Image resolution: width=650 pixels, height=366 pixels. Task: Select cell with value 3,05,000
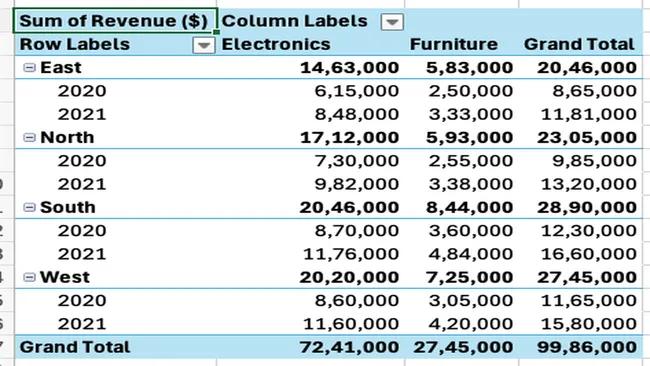click(471, 300)
